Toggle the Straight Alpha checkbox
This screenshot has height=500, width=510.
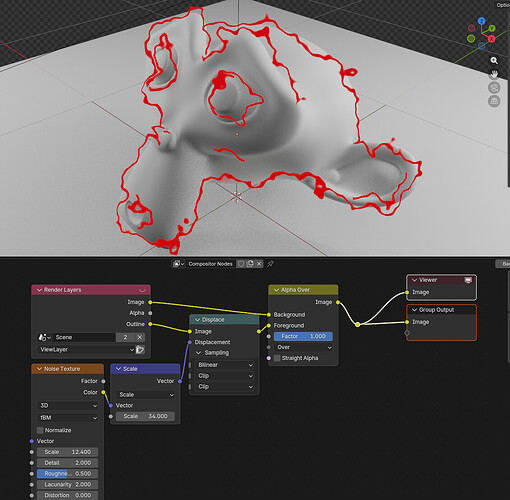point(277,358)
